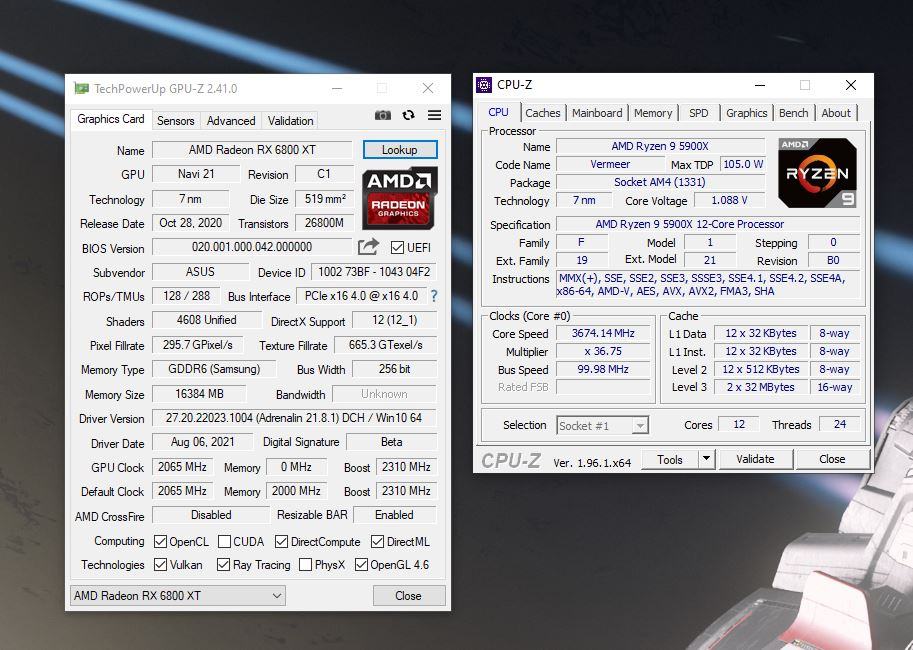This screenshot has width=913, height=650.
Task: Click the Pixel Fillrate value 295.7 GPixel/s
Action: pos(198,345)
